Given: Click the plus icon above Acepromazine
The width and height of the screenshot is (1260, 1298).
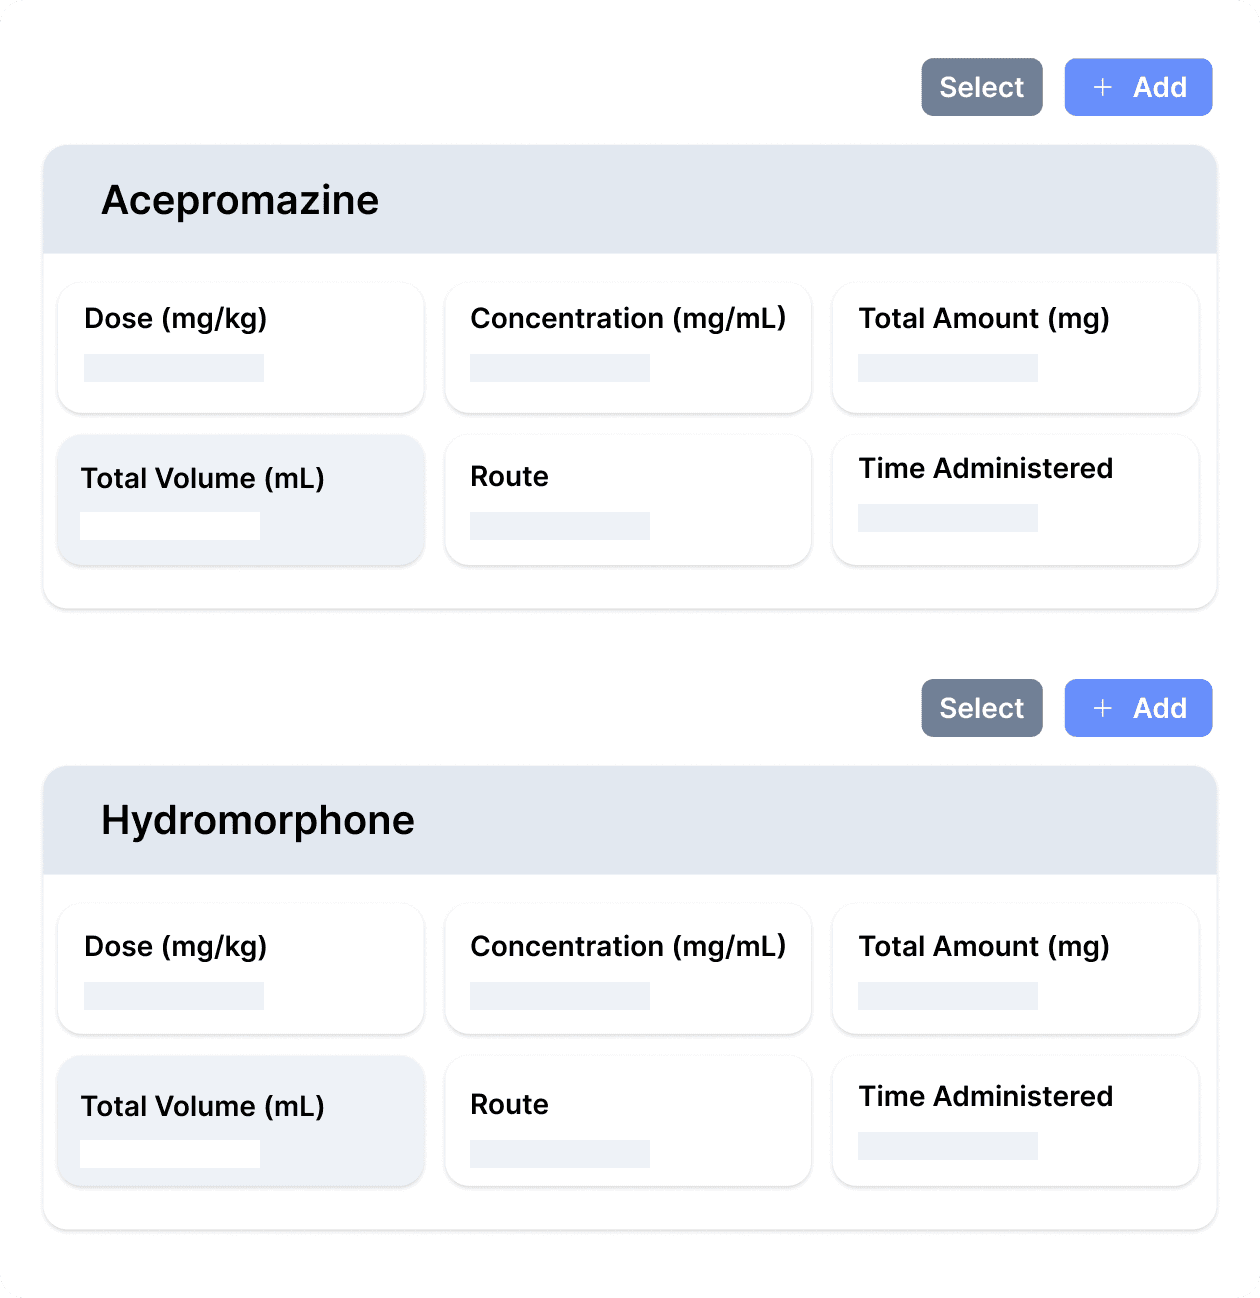Looking at the screenshot, I should pyautogui.click(x=1102, y=88).
